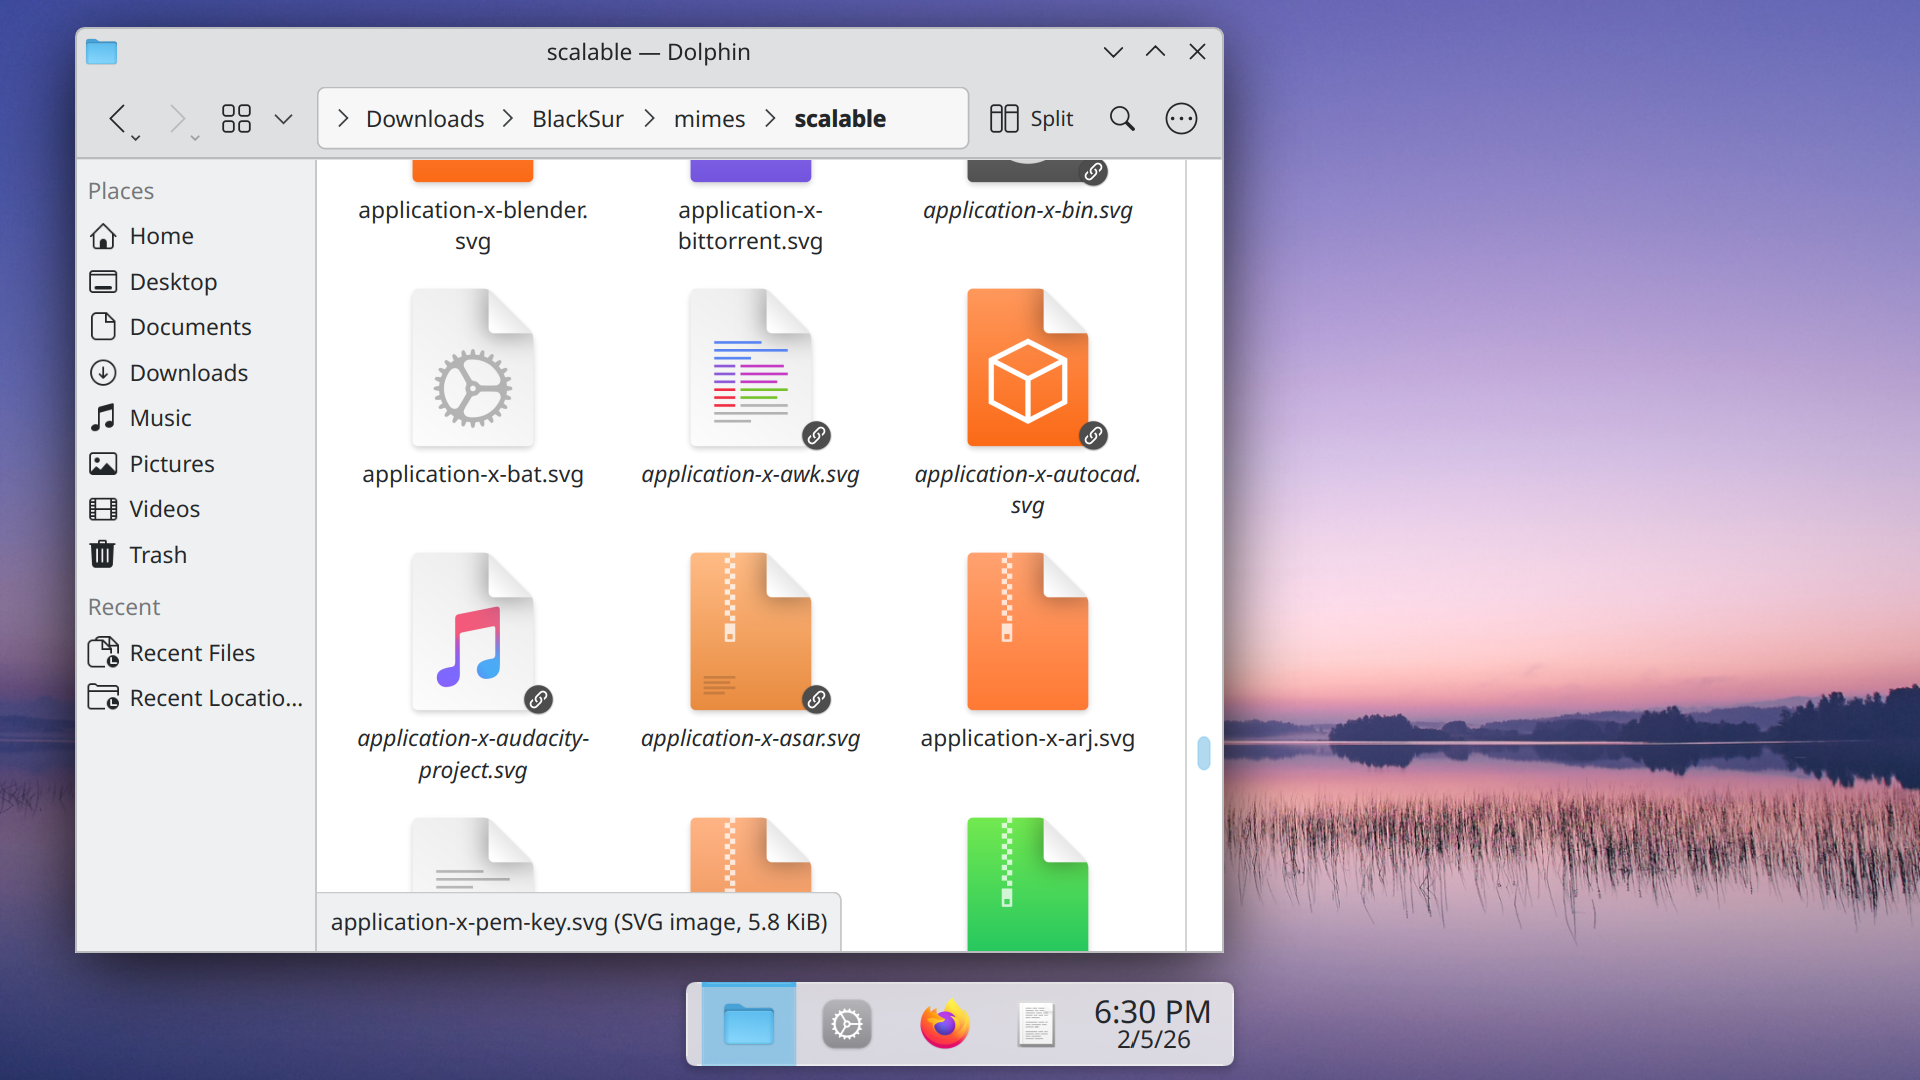This screenshot has width=1920, height=1080.
Task: Open Documents in Places panel
Action: click(196, 327)
